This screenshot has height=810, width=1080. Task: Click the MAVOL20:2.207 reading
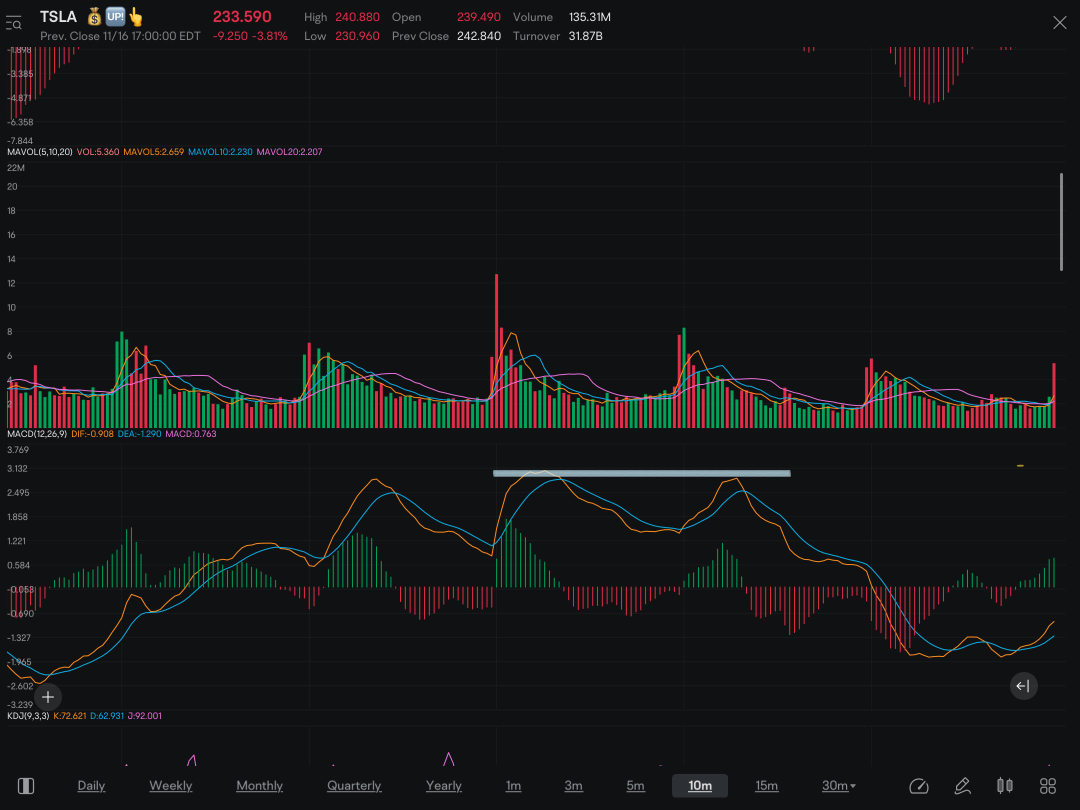pyautogui.click(x=289, y=152)
